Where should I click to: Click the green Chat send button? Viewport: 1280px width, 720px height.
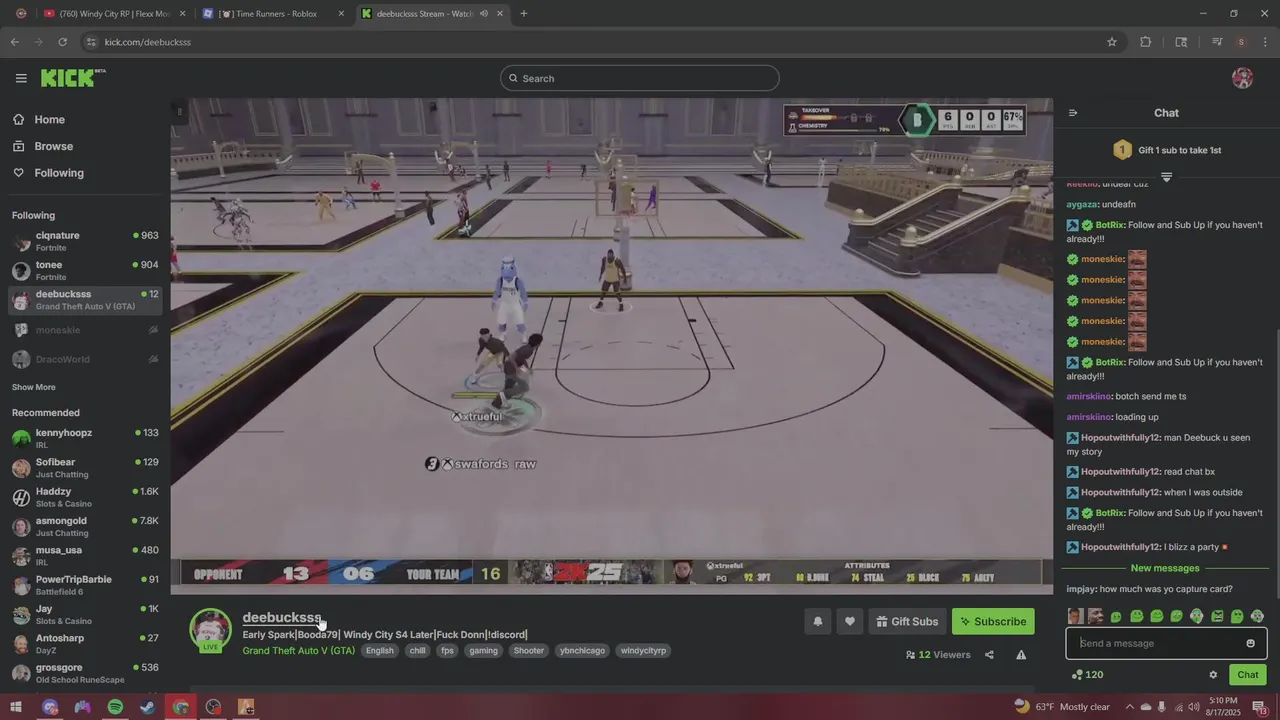[x=1247, y=675]
